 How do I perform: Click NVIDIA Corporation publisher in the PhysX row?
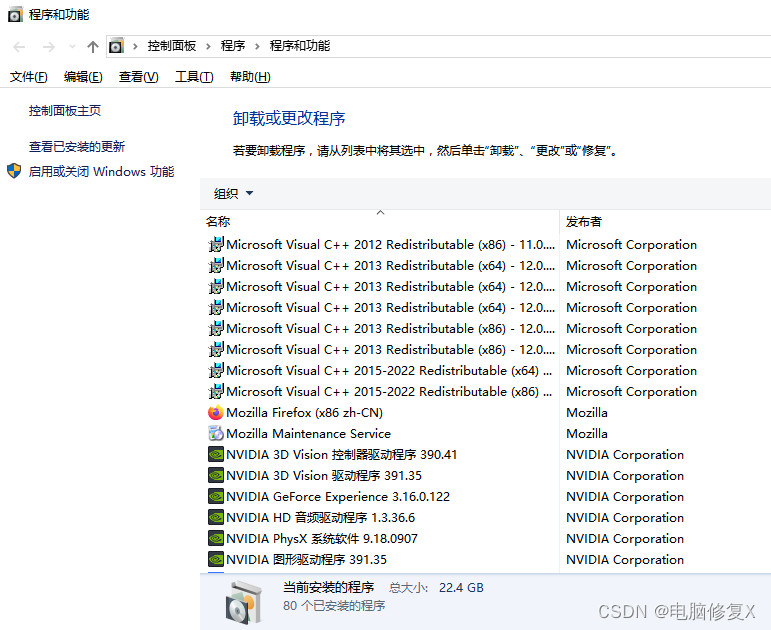click(625, 539)
